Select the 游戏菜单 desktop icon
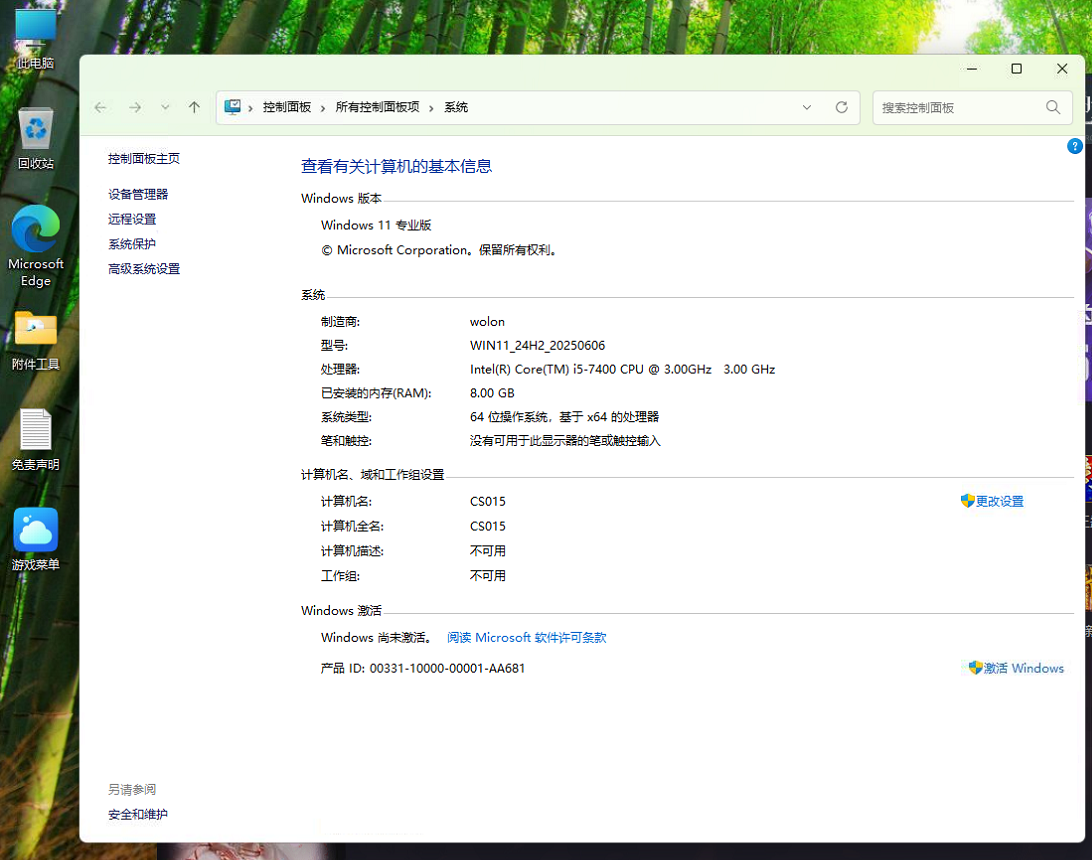Screen dimensions: 1092x860 pos(36,539)
